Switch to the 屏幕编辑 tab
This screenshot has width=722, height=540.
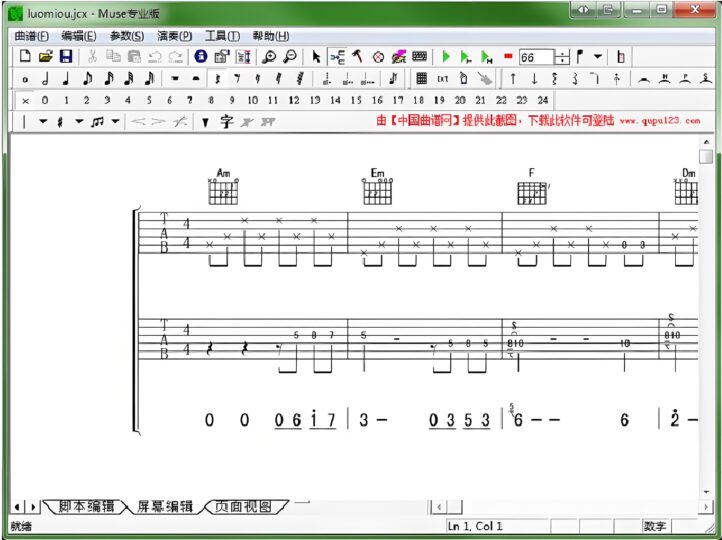165,507
